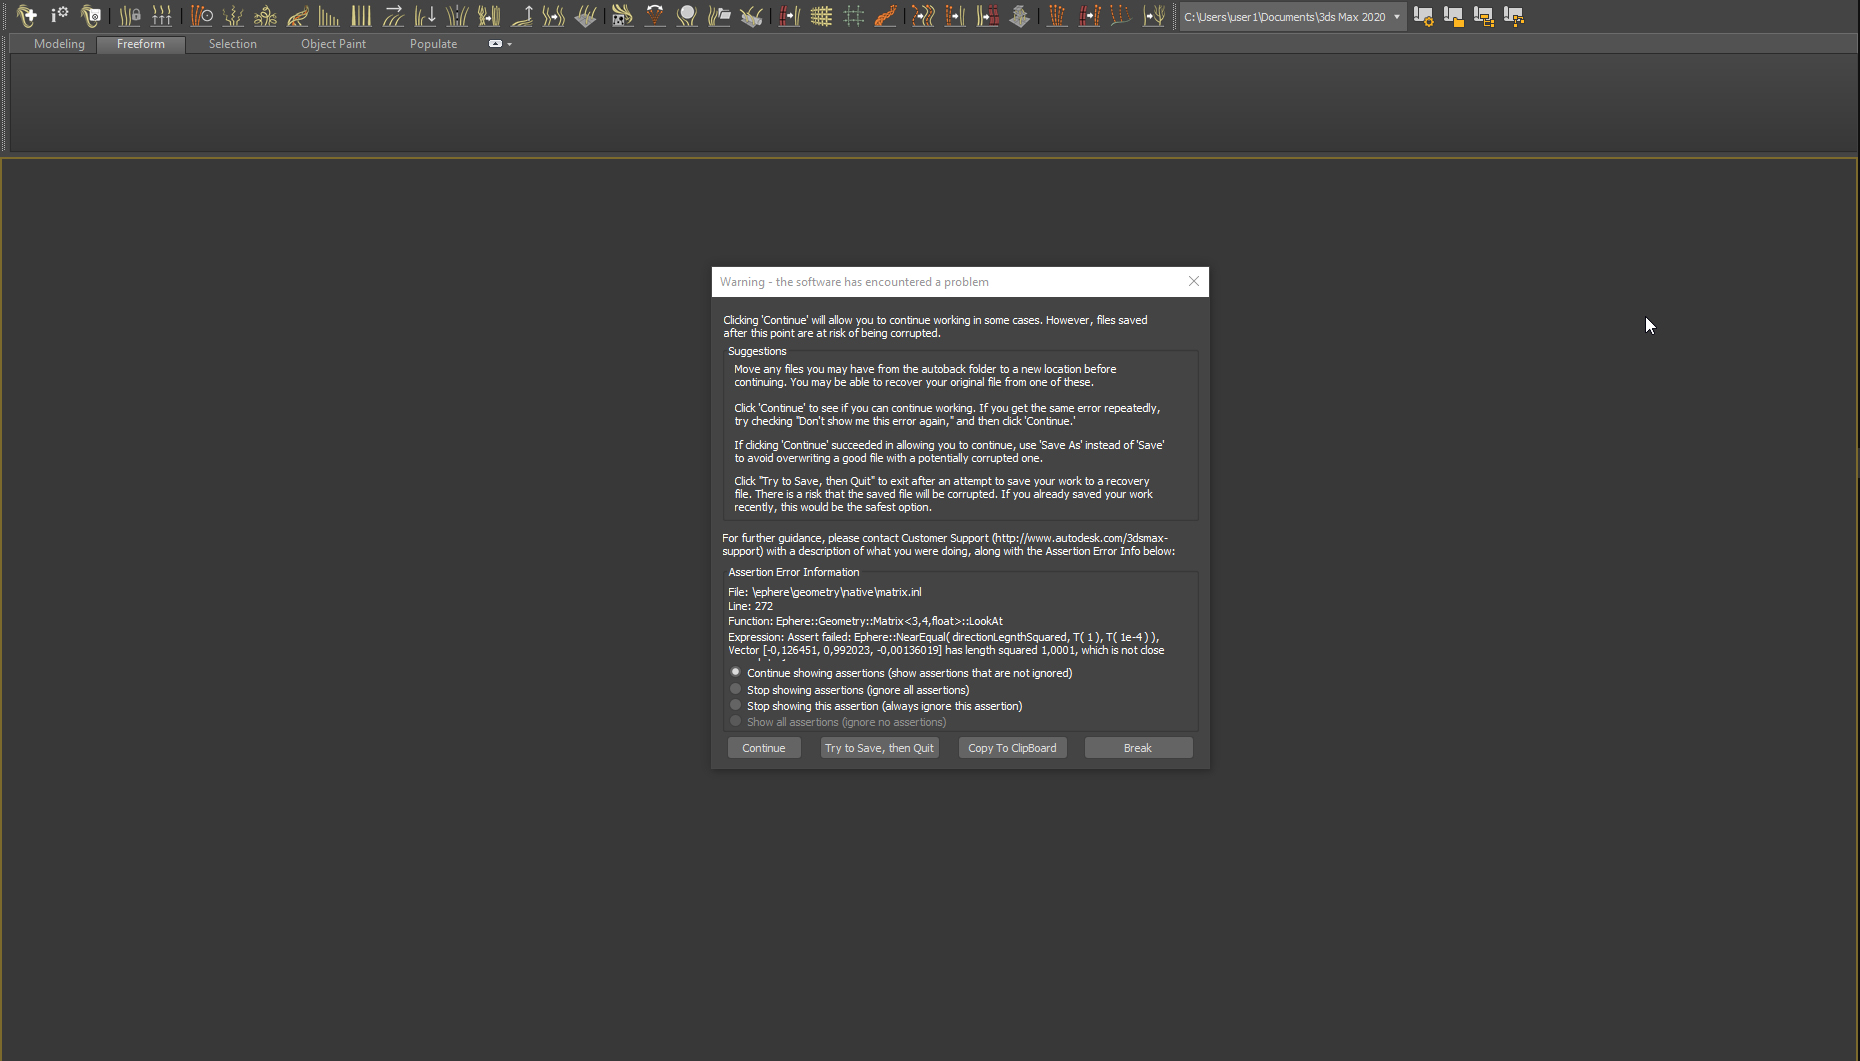Image resolution: width=1860 pixels, height=1061 pixels.
Task: Open the project folder with gear icon
Action: coord(1423,16)
